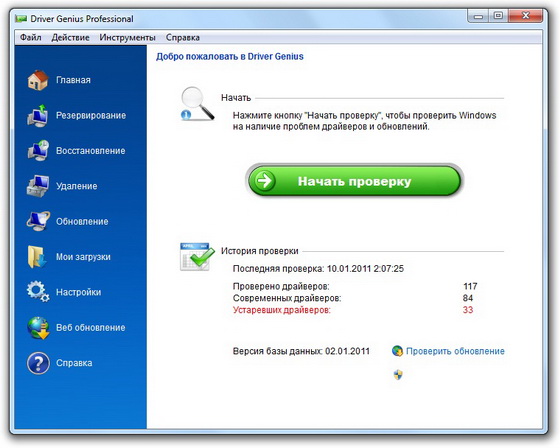Viewport: 560px width, 448px height.
Task: Open the Справка question mark icon
Action: tap(38, 363)
